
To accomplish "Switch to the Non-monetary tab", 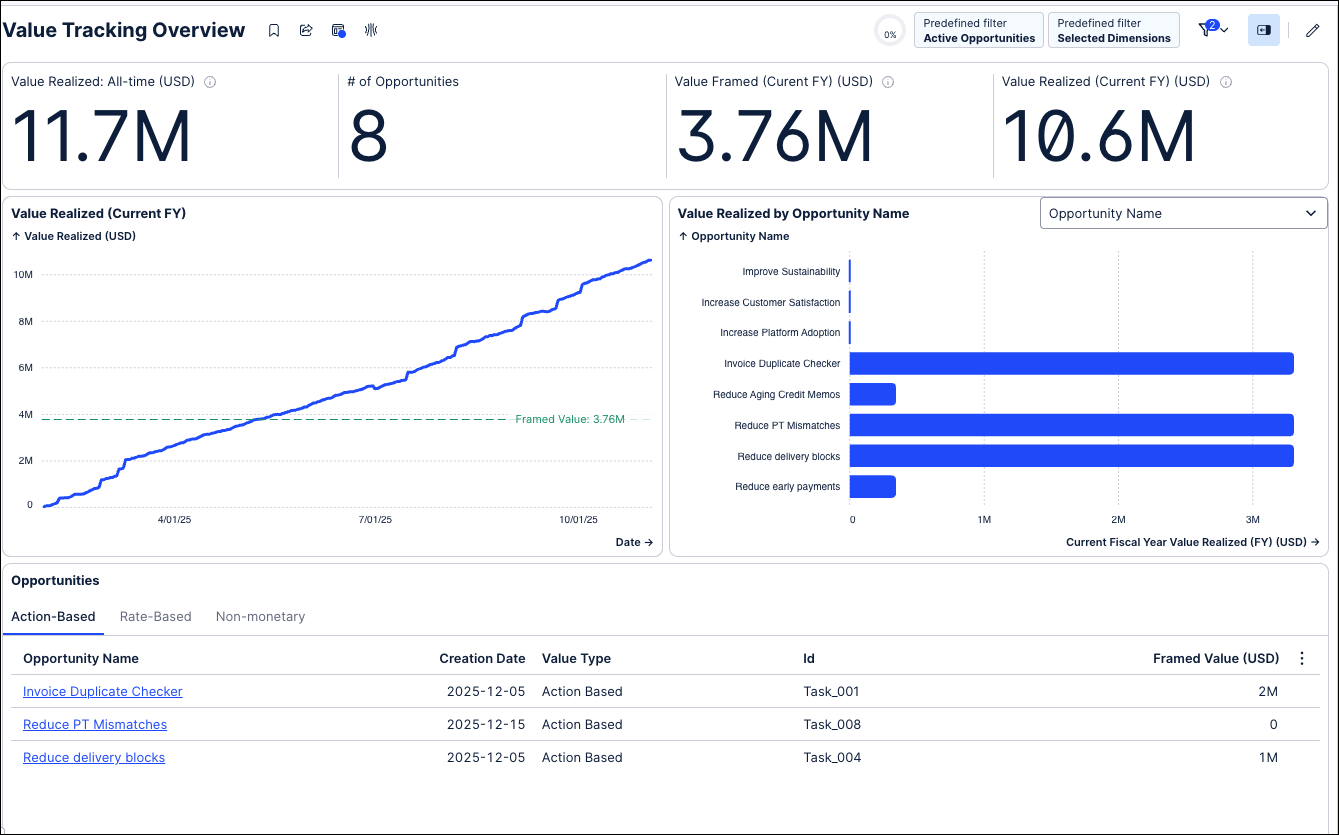I will [x=260, y=616].
